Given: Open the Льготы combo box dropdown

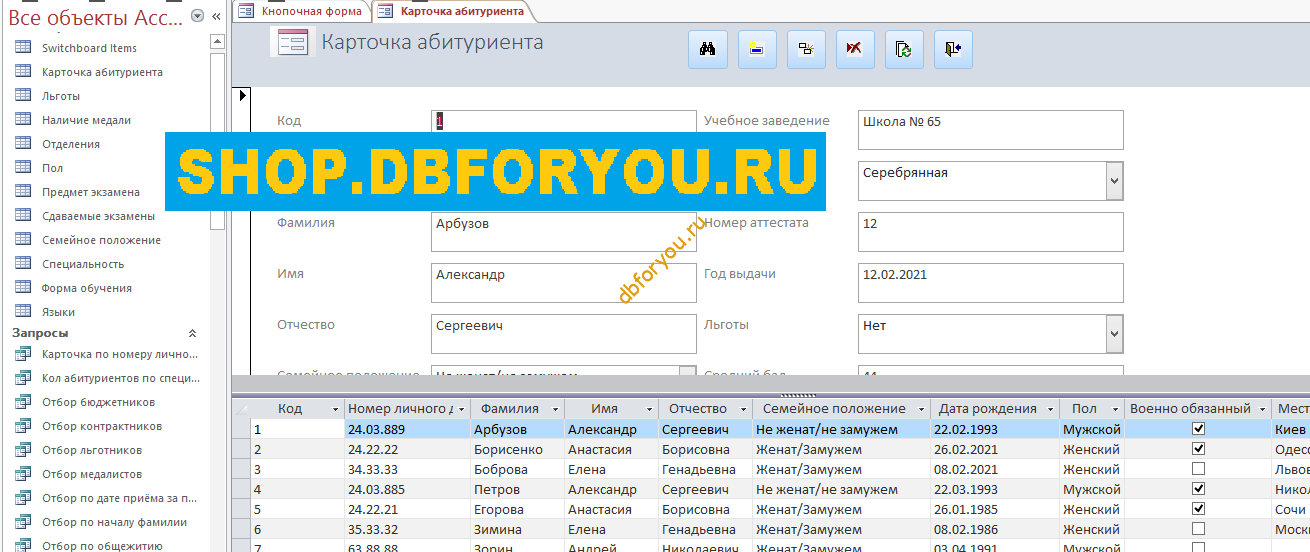Looking at the screenshot, I should (x=1114, y=333).
